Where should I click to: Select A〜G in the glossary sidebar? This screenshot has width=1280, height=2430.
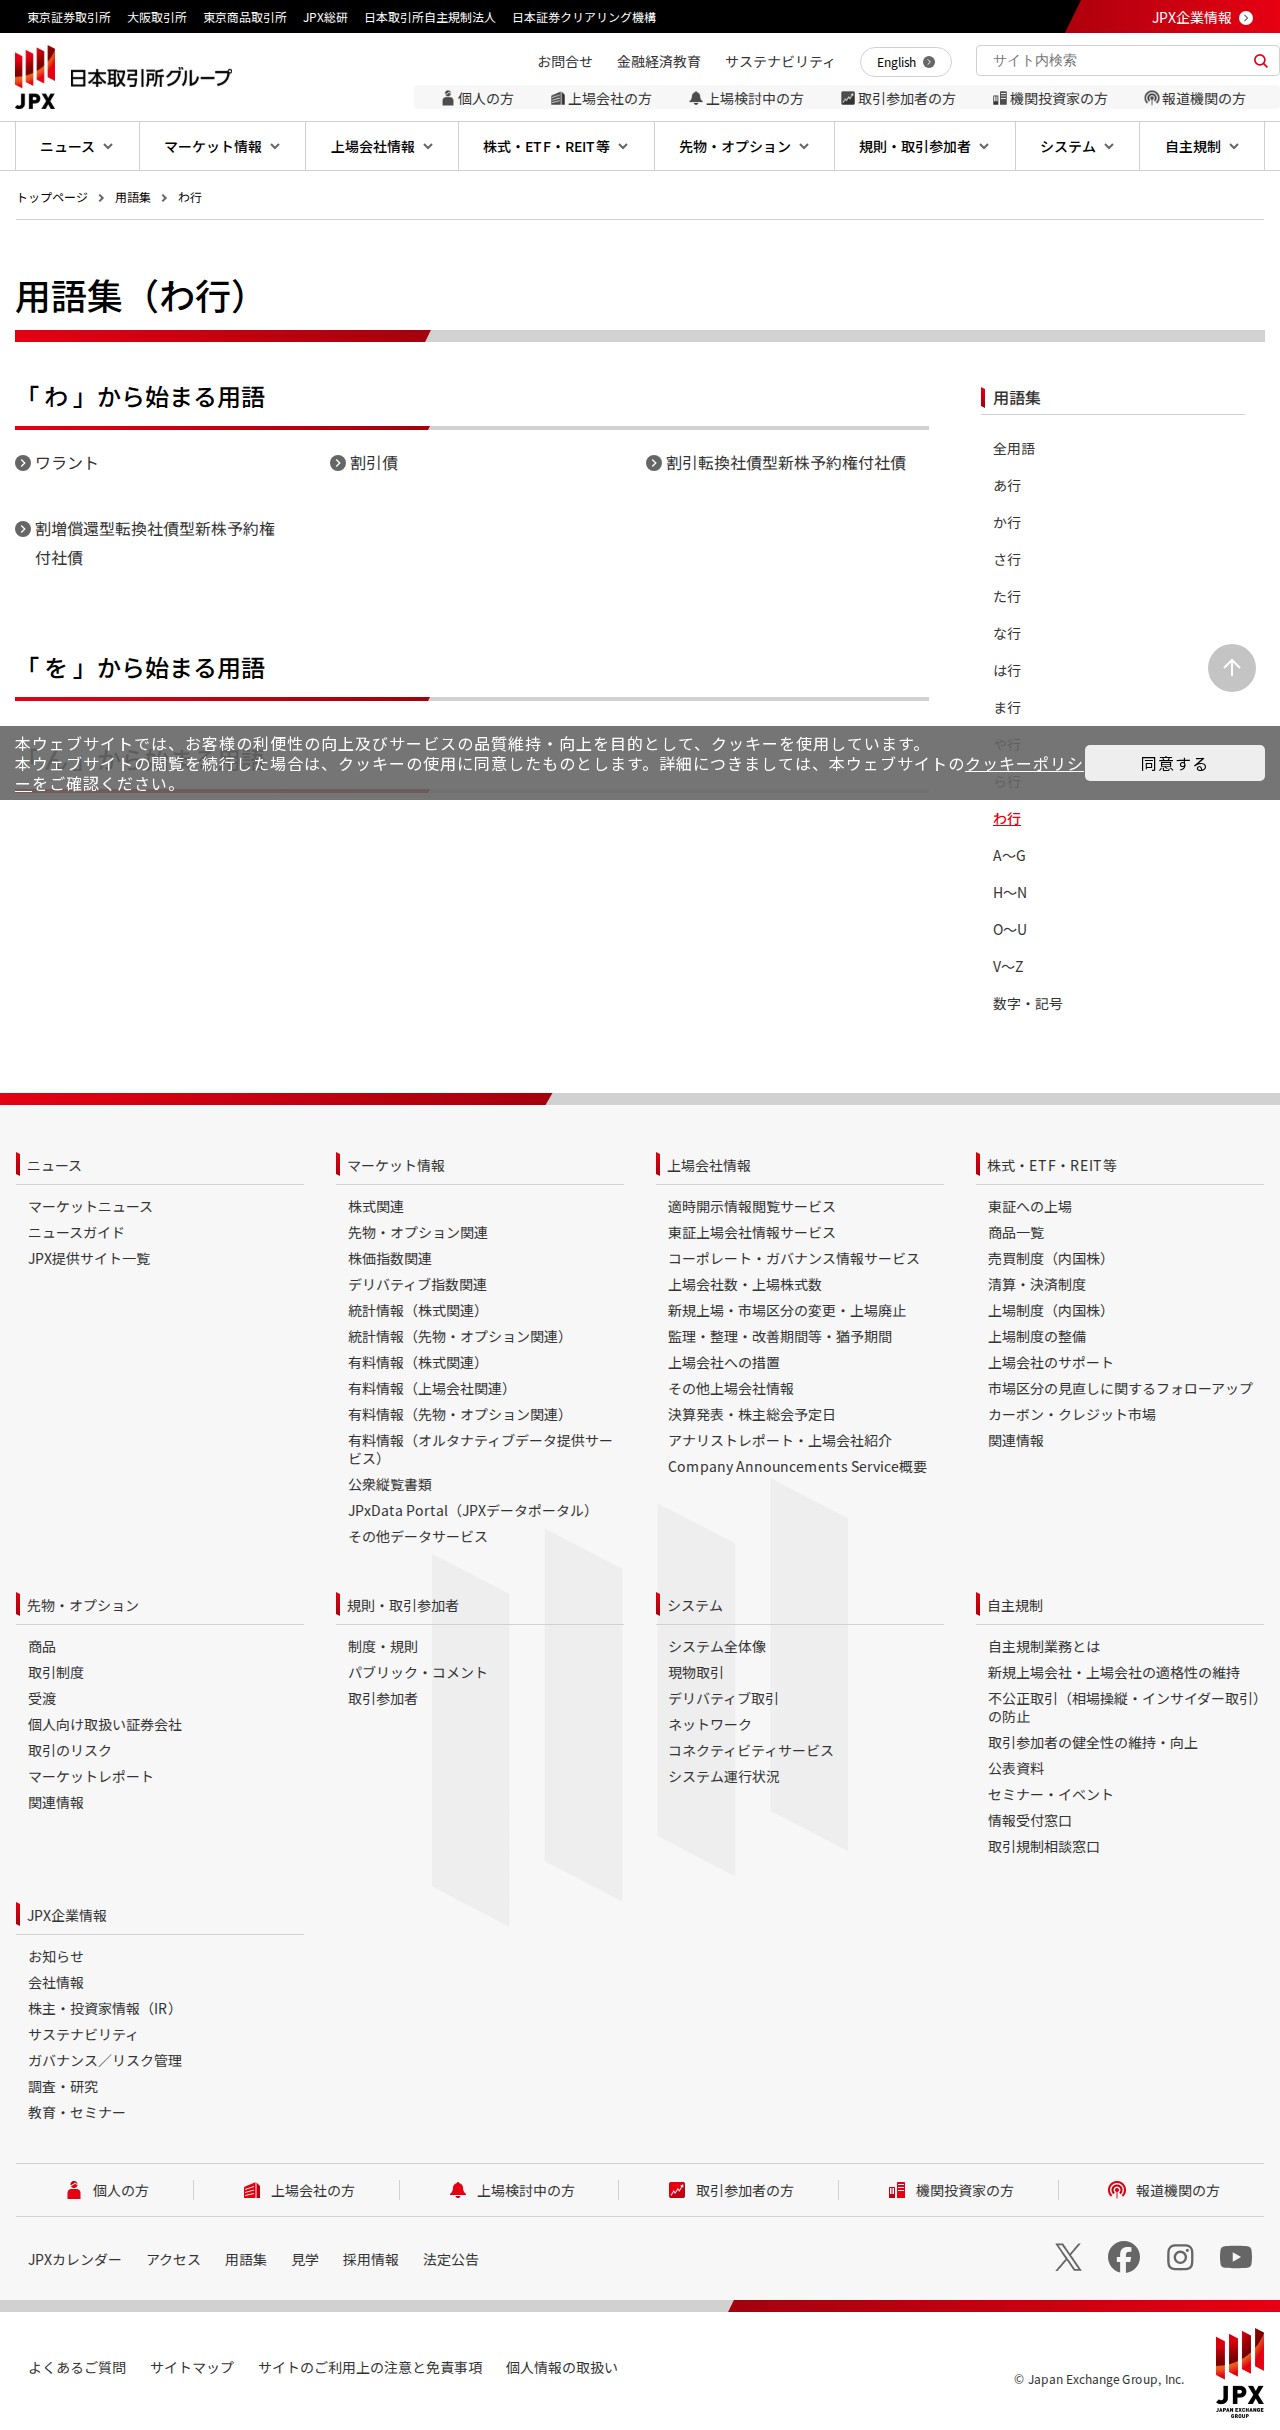click(1009, 856)
